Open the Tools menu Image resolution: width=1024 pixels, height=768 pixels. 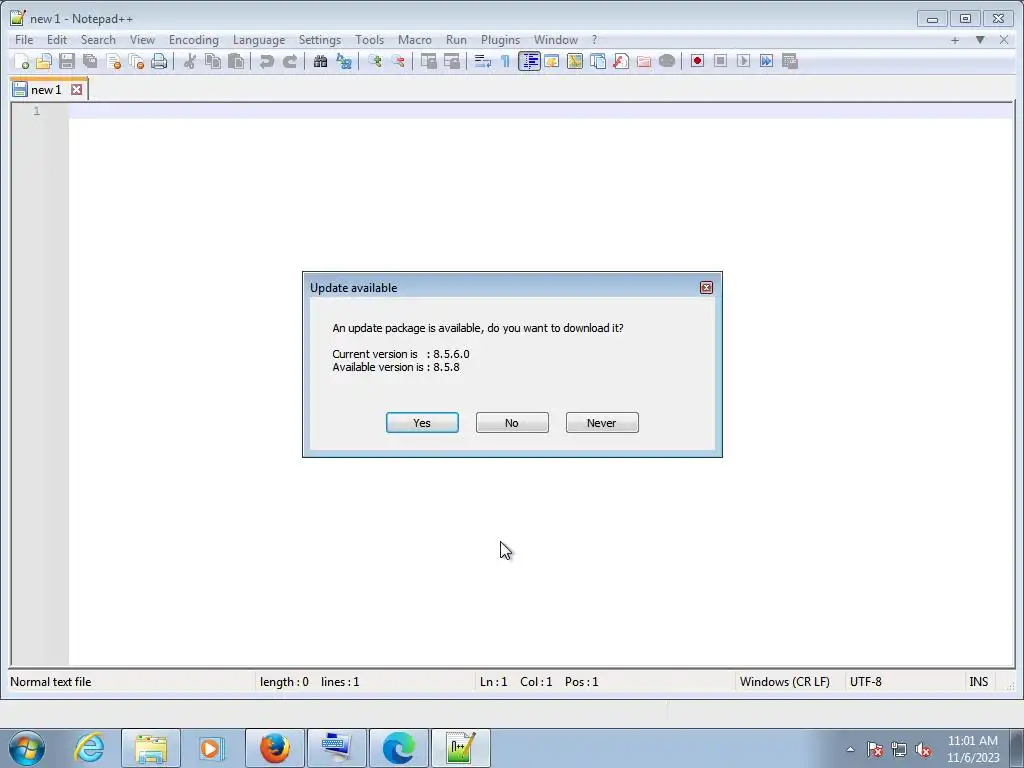coord(369,40)
